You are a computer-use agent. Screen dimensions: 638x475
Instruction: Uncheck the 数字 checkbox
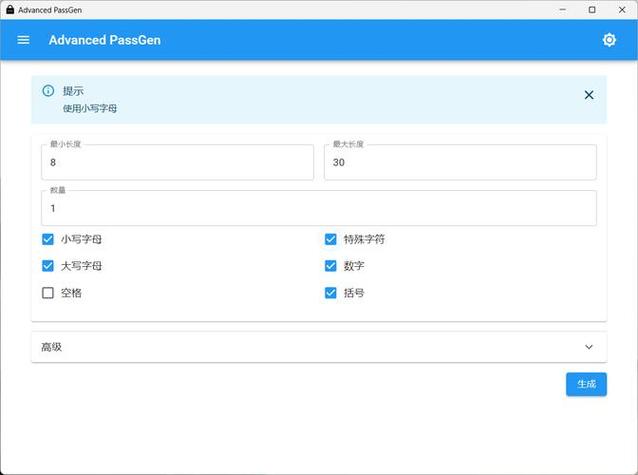[330, 266]
